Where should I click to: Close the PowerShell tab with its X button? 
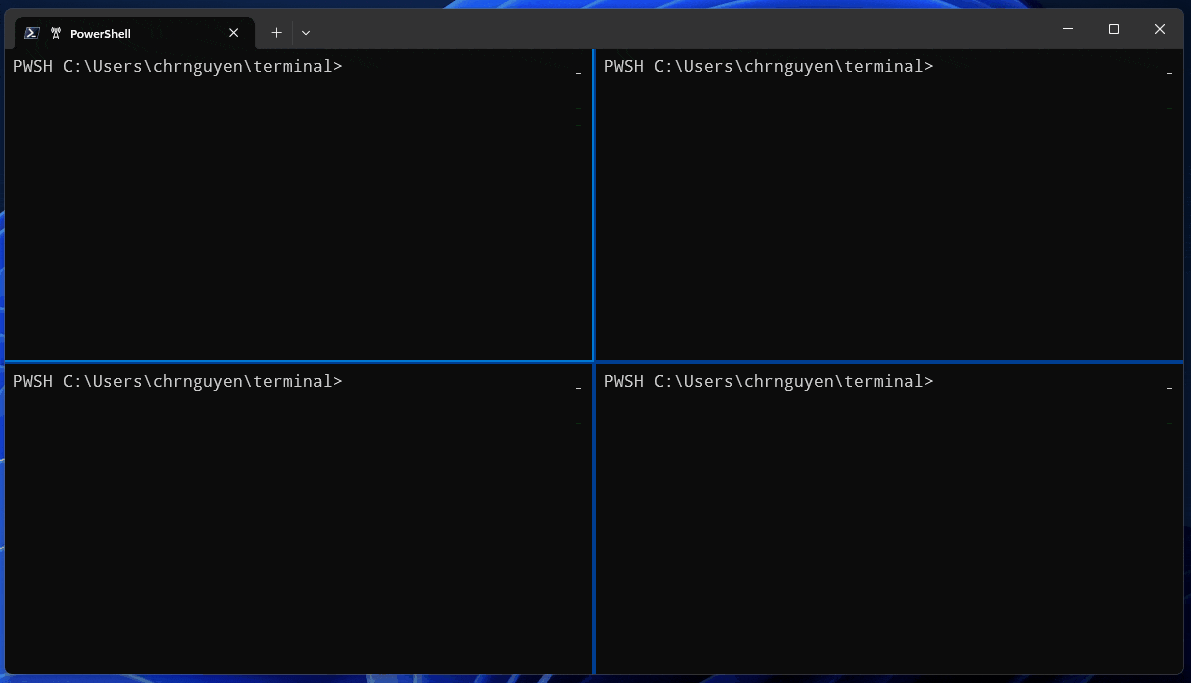click(x=233, y=32)
